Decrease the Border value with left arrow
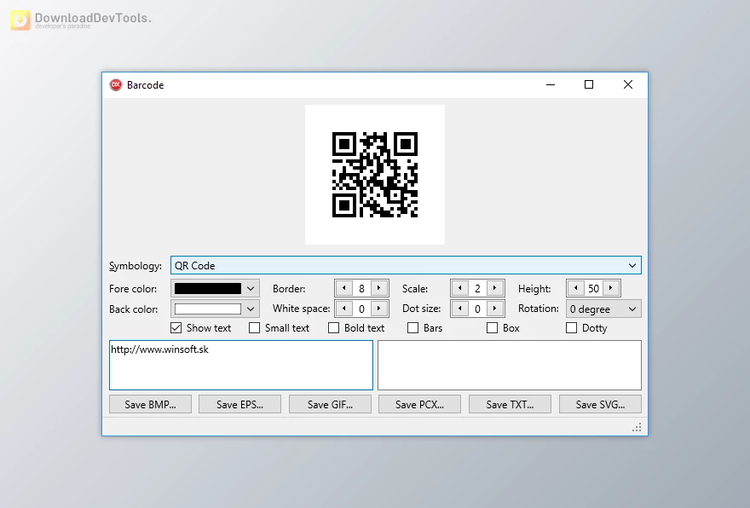The height and width of the screenshot is (508, 750). 344,288
